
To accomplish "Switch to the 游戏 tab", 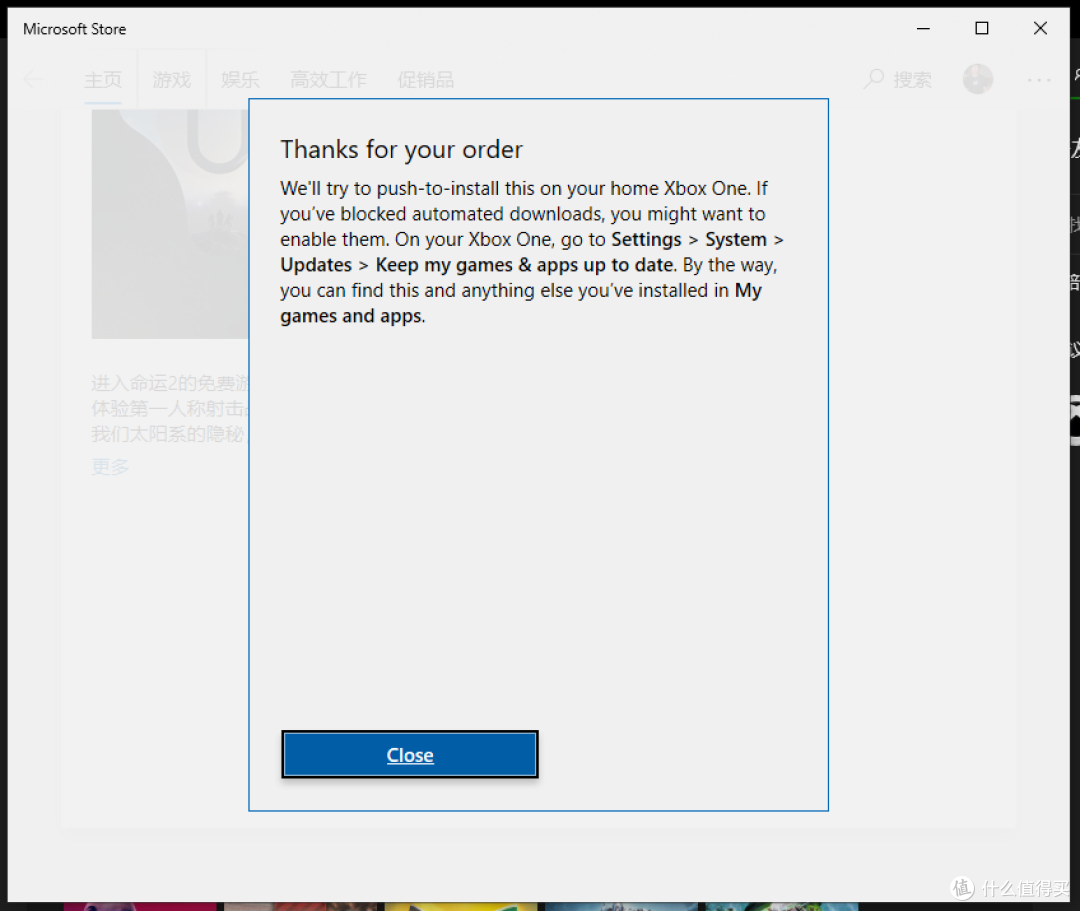I will coord(172,80).
